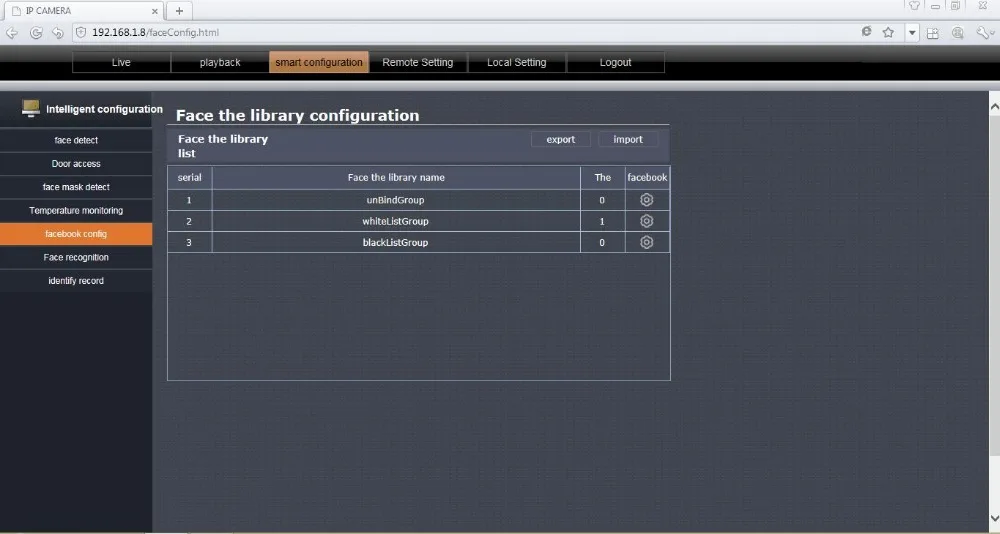Click Intelligent configuration monitor icon
Viewport: 1000px width, 534px height.
[x=30, y=108]
